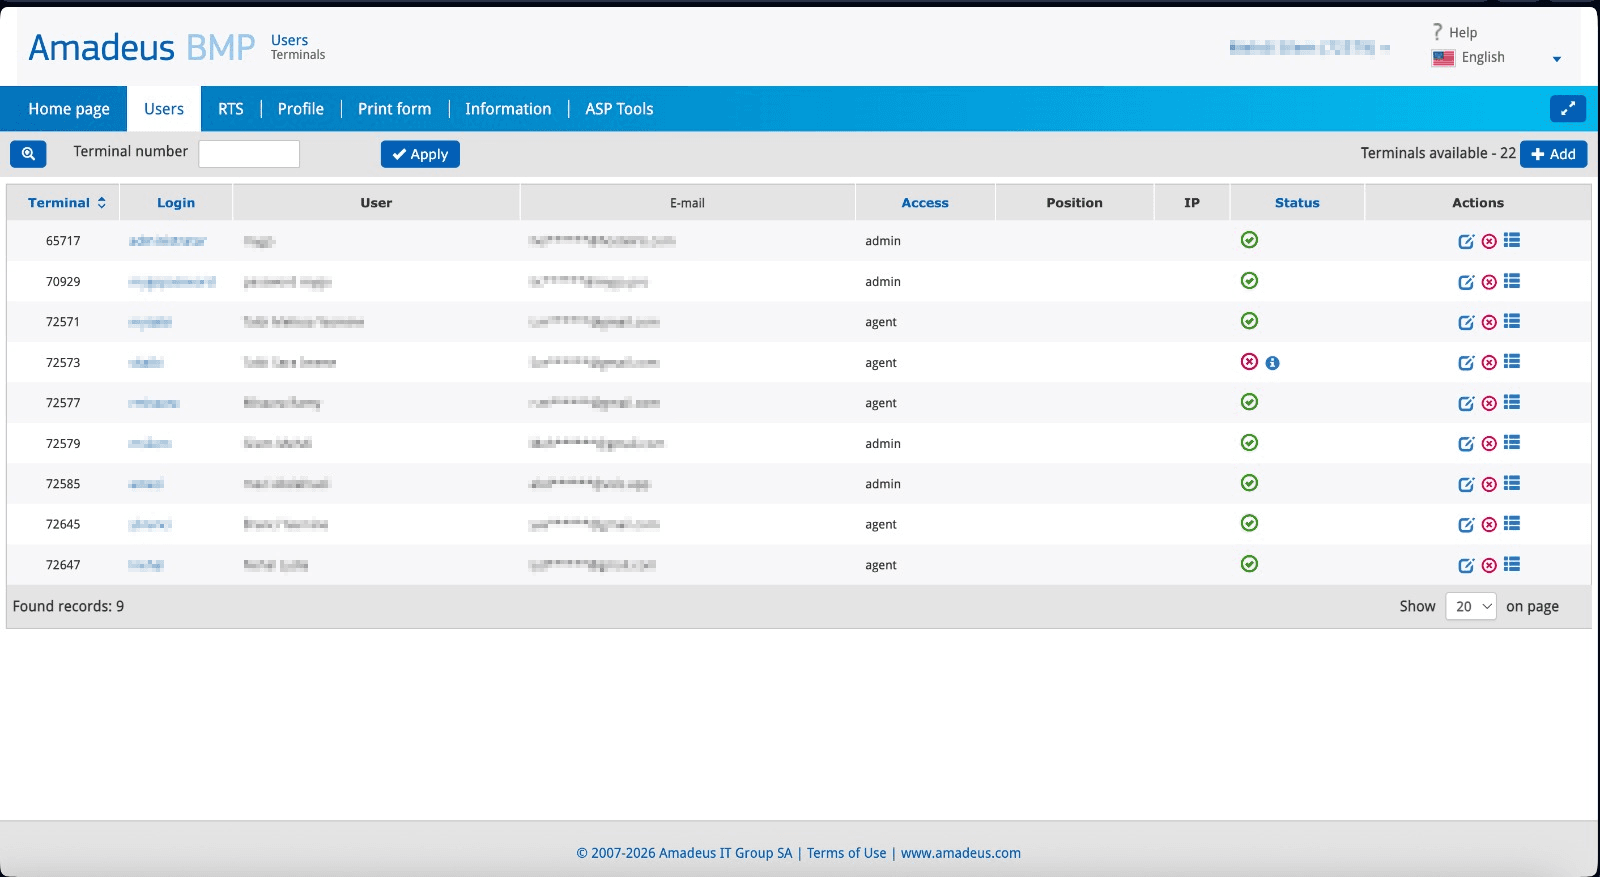Image resolution: width=1600 pixels, height=877 pixels.
Task: Open the Profile menu item
Action: click(x=301, y=109)
